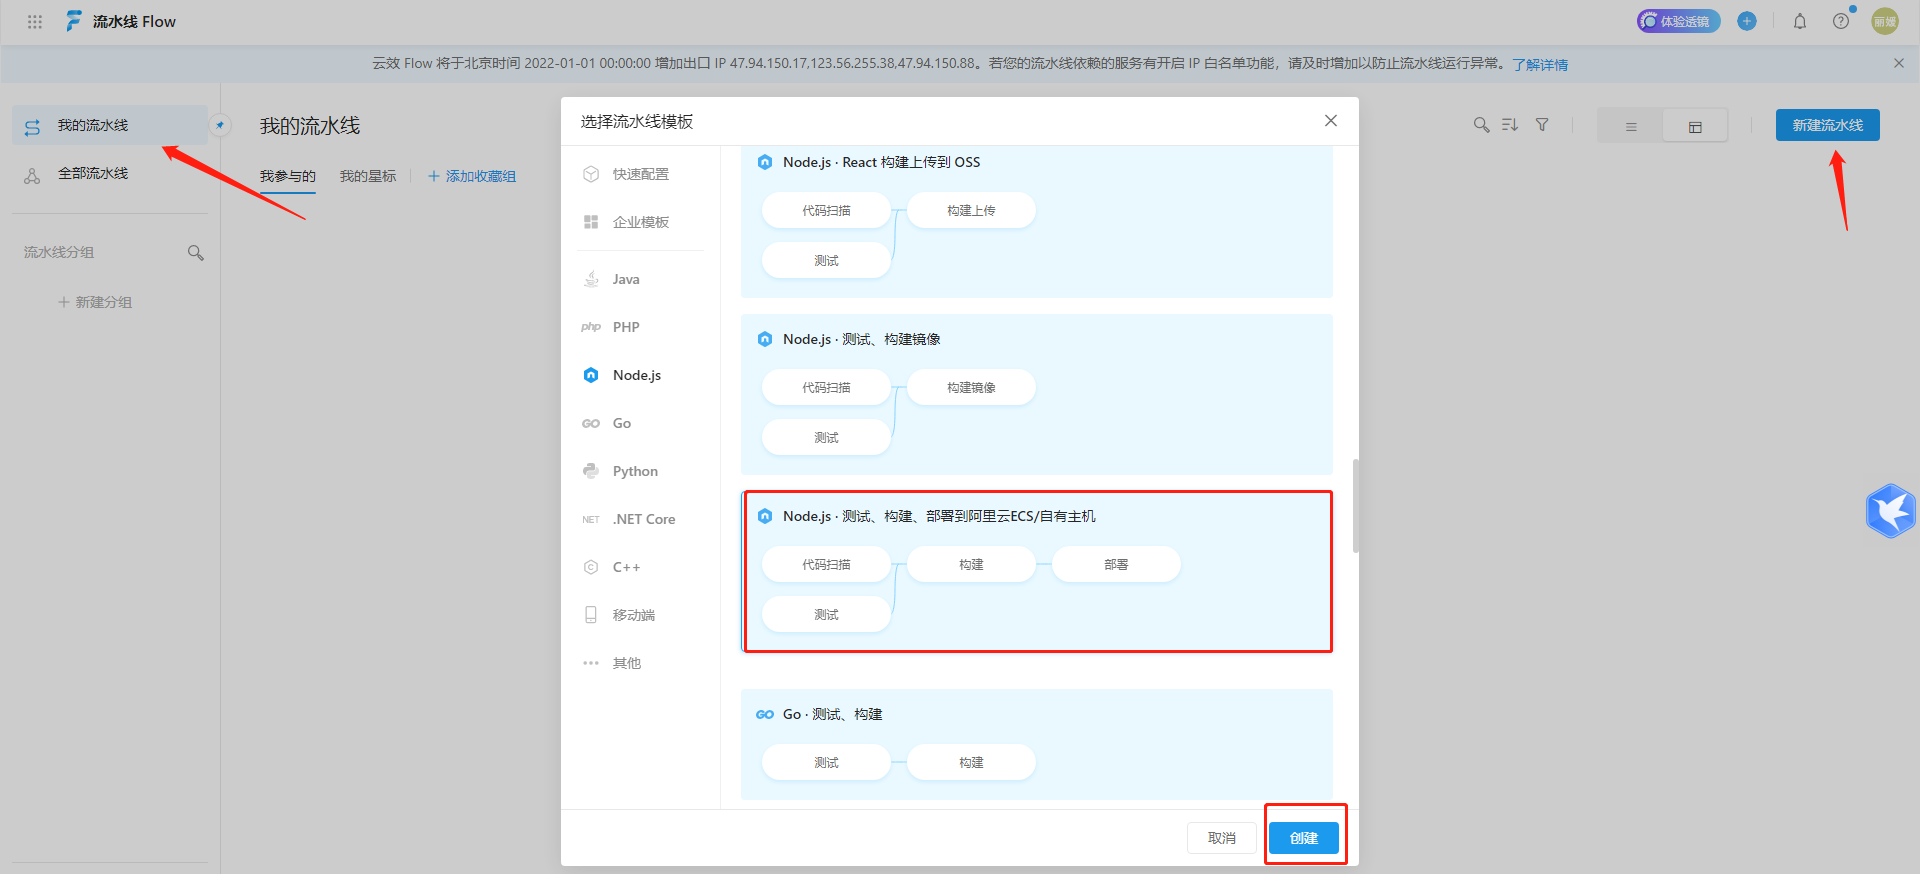This screenshot has height=874, width=1920.
Task: Open the user avatar menu
Action: pyautogui.click(x=1885, y=21)
